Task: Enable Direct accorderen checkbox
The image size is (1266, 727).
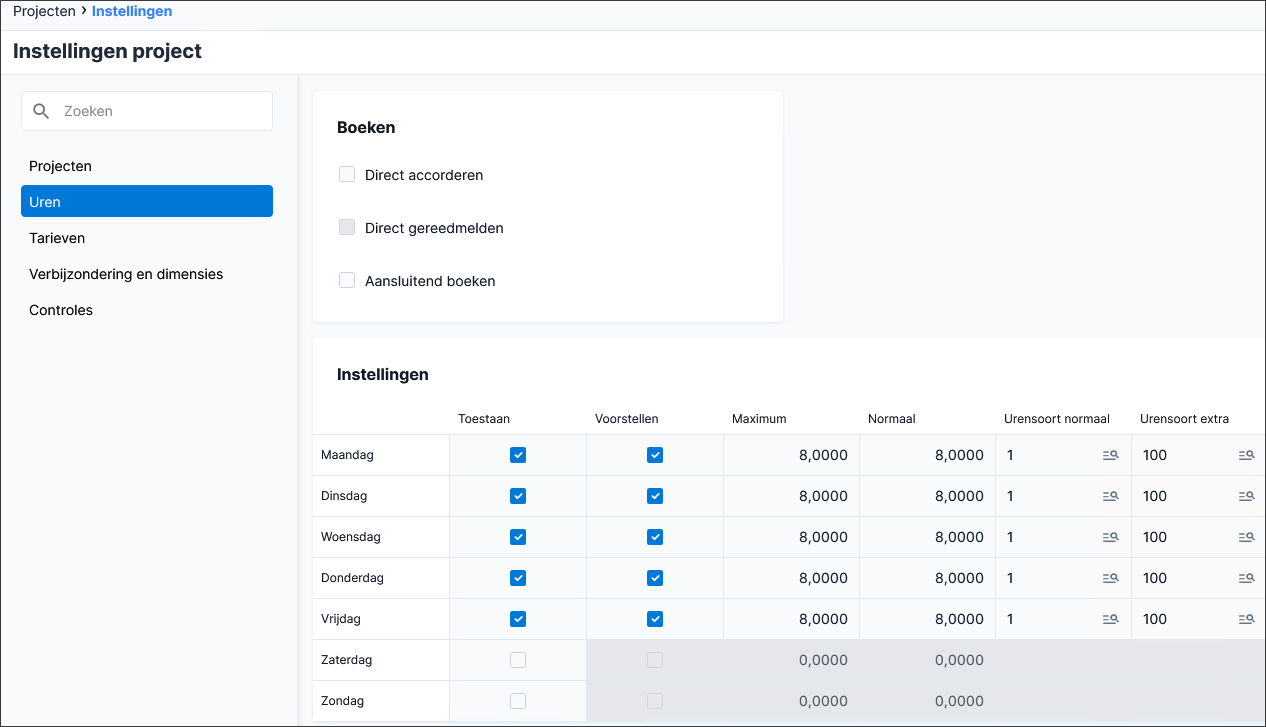Action: pyautogui.click(x=347, y=174)
